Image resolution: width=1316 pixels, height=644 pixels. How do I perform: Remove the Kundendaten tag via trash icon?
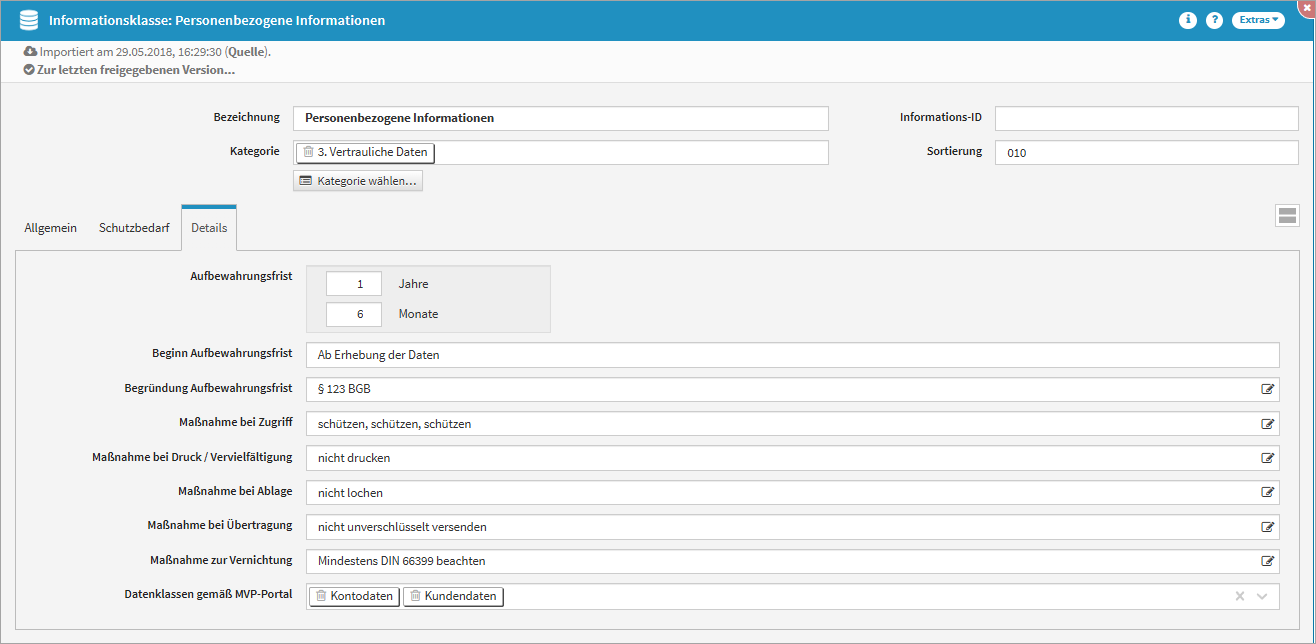pyautogui.click(x=415, y=596)
